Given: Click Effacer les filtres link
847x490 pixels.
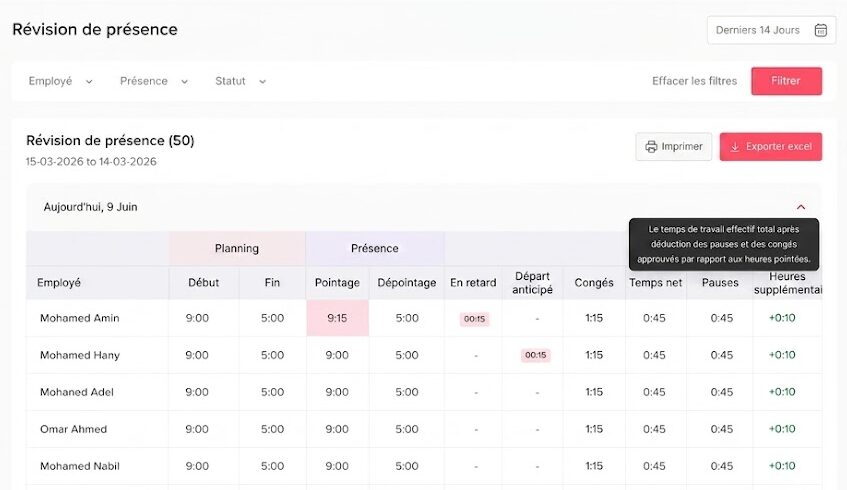Looking at the screenshot, I should (x=694, y=81).
